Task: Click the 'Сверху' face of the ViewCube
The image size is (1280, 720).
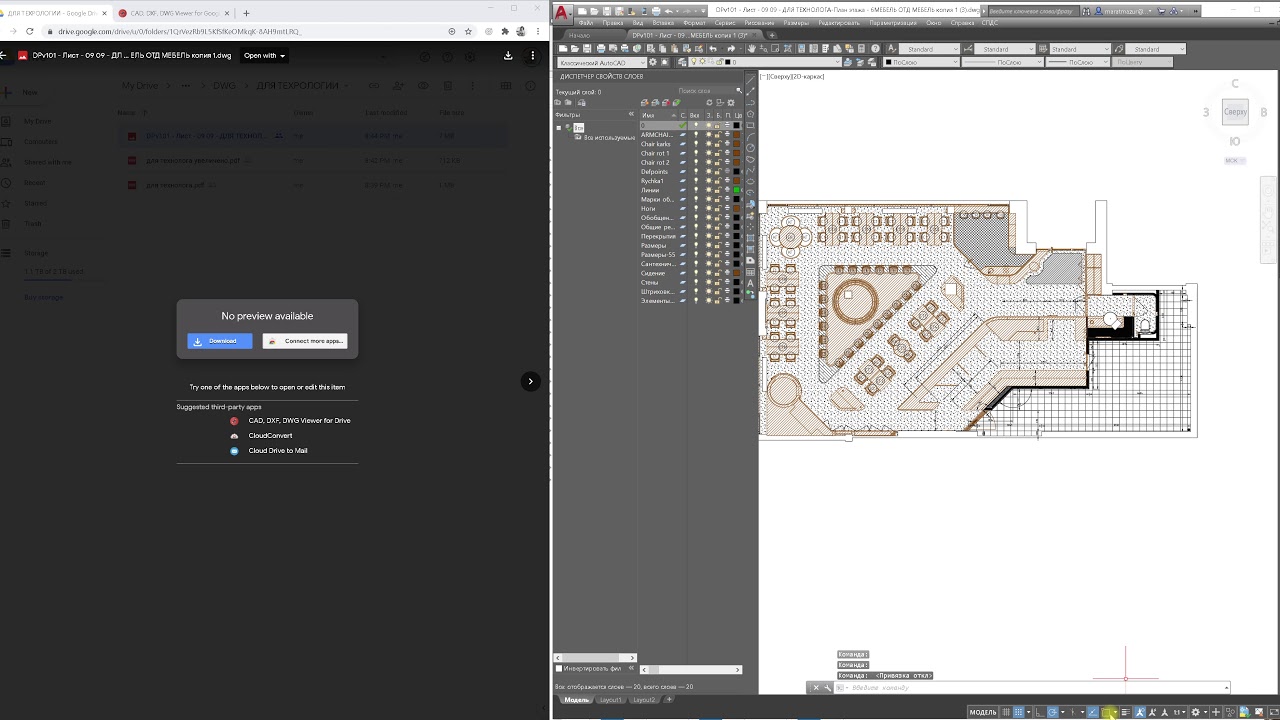Action: click(x=1235, y=112)
